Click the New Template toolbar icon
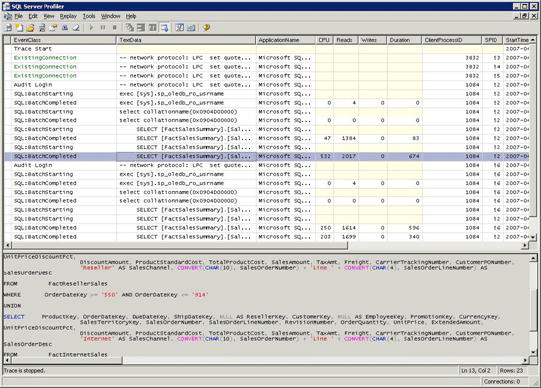The image size is (541, 388). [x=19, y=28]
